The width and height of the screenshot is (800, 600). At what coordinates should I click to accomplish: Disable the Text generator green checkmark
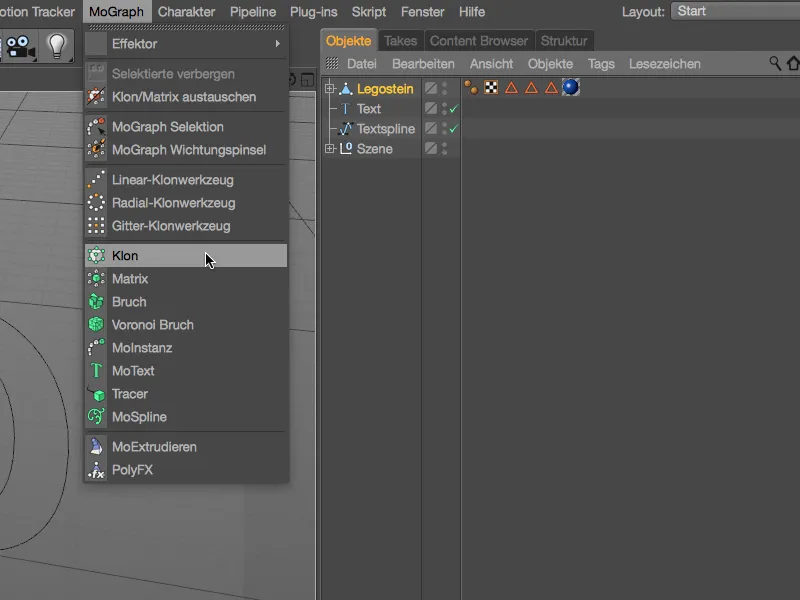tap(453, 108)
